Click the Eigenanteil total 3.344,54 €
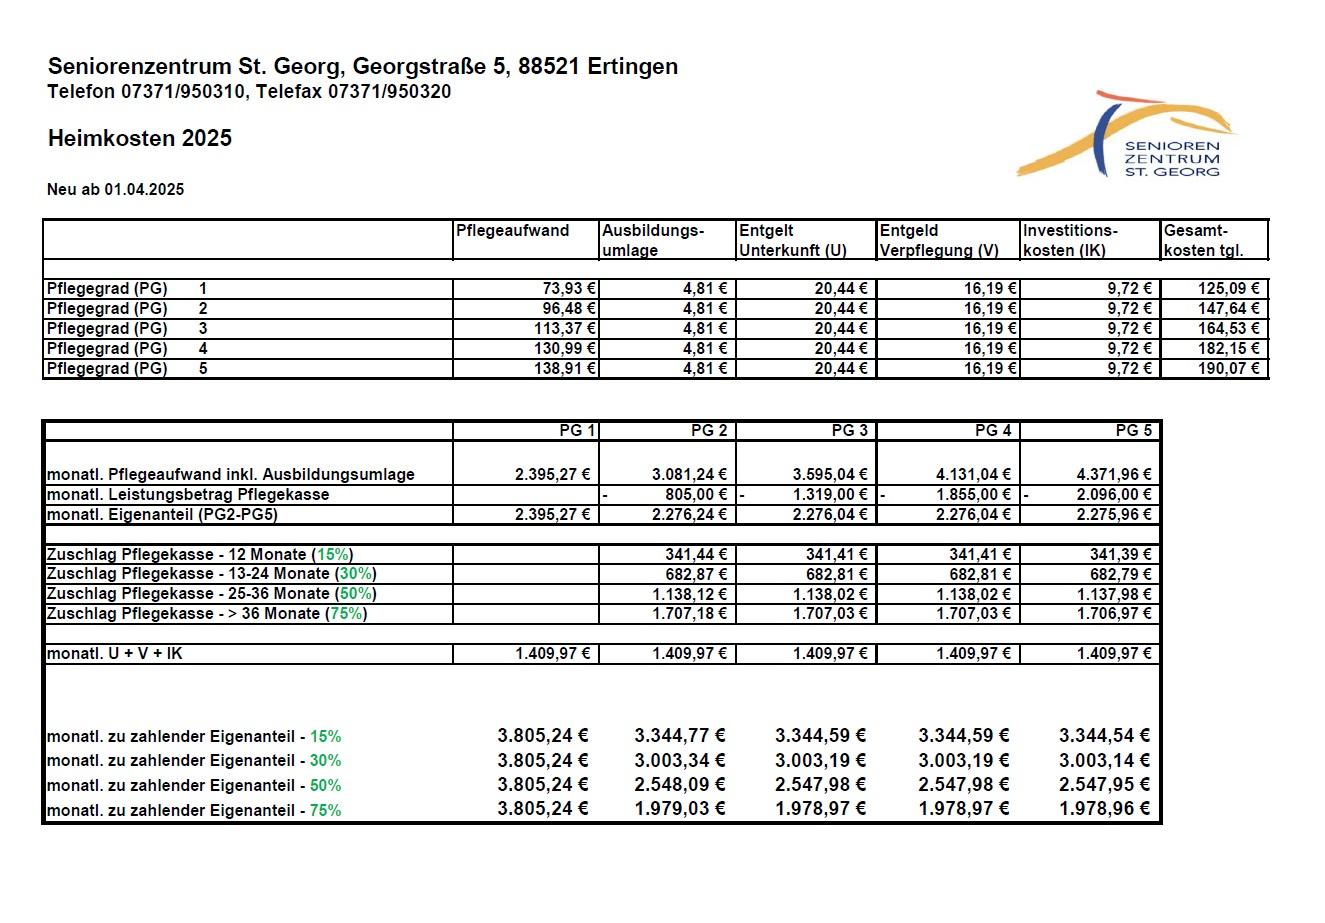This screenshot has width=1325, height=923. tap(1105, 736)
